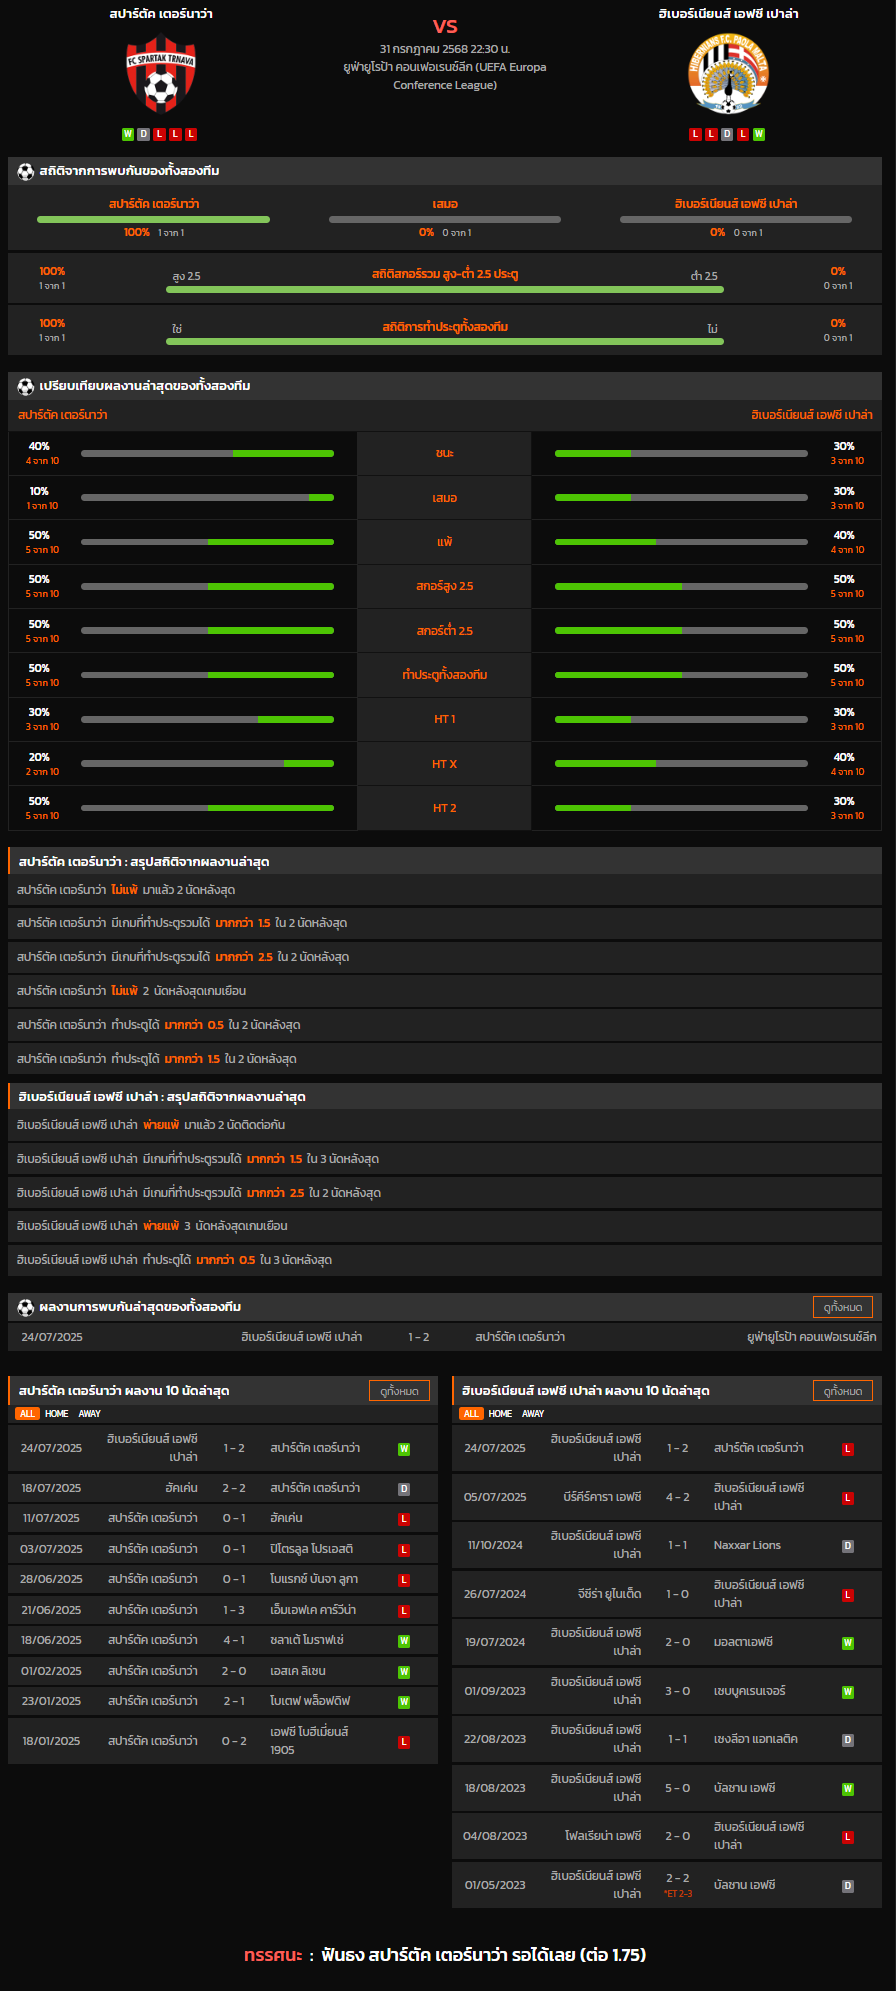Screen dimensions: 896x1991
Task: Click the grey D form badge under Spartak Trnava
Action: [144, 134]
